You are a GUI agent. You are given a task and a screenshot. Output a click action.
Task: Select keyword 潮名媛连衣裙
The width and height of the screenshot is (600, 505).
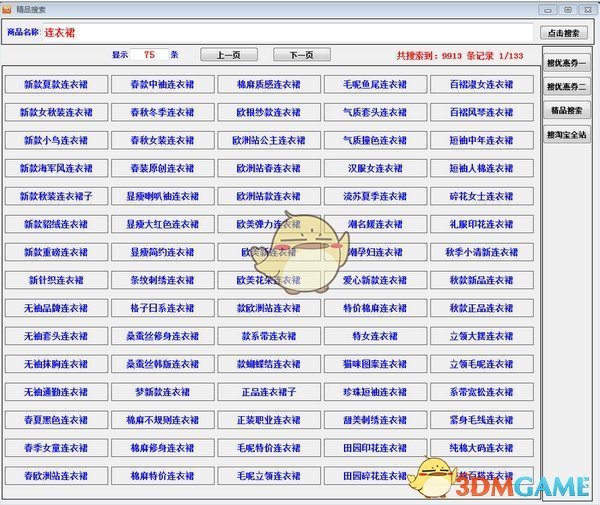(375, 224)
